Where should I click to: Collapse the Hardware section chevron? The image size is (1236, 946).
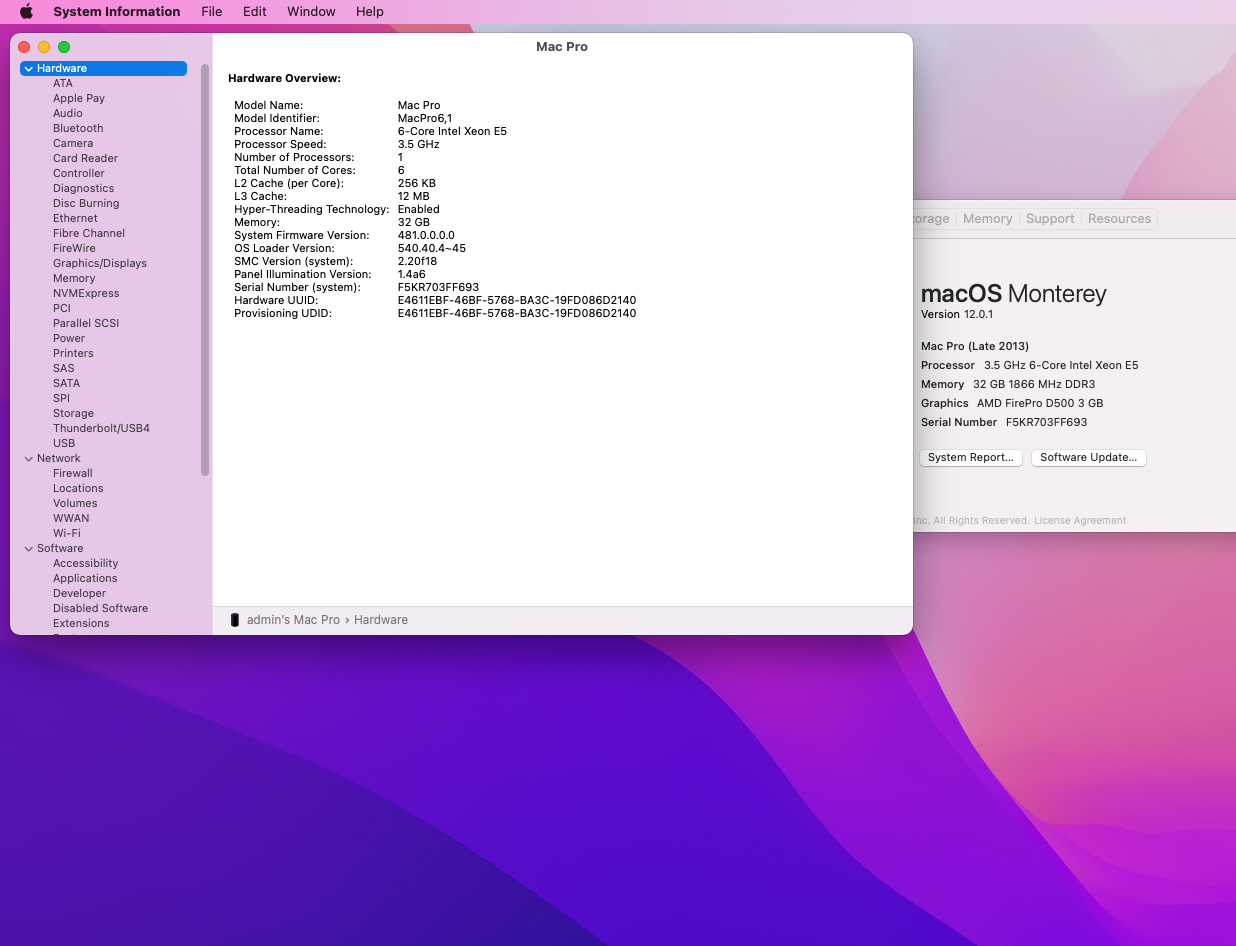(29, 68)
